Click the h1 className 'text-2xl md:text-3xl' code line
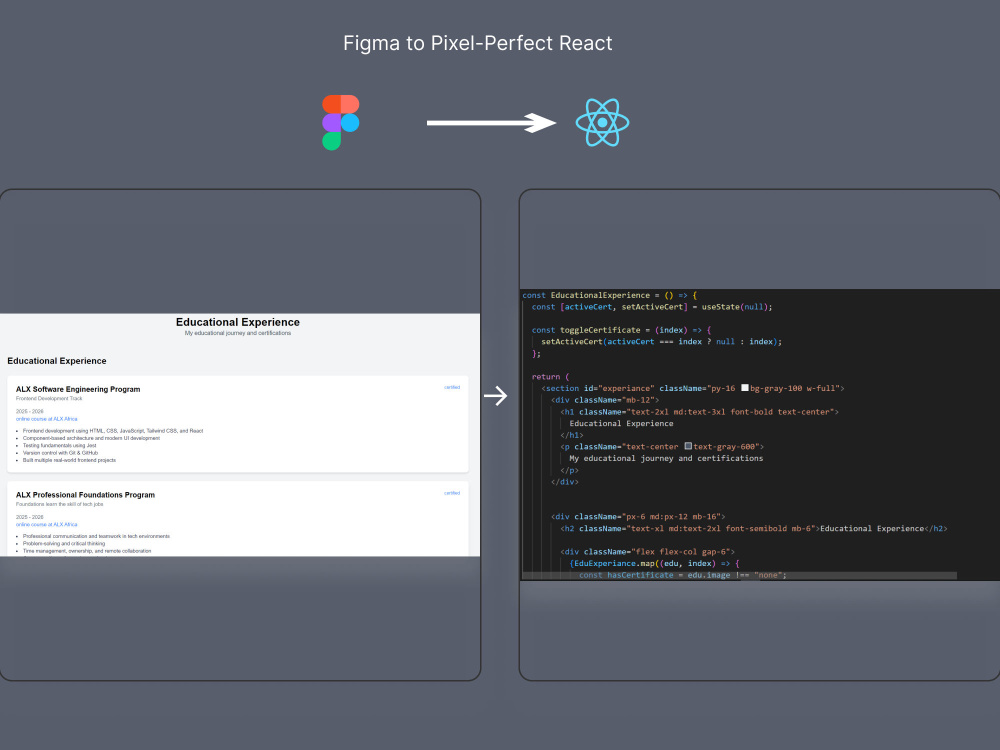 click(x=700, y=412)
